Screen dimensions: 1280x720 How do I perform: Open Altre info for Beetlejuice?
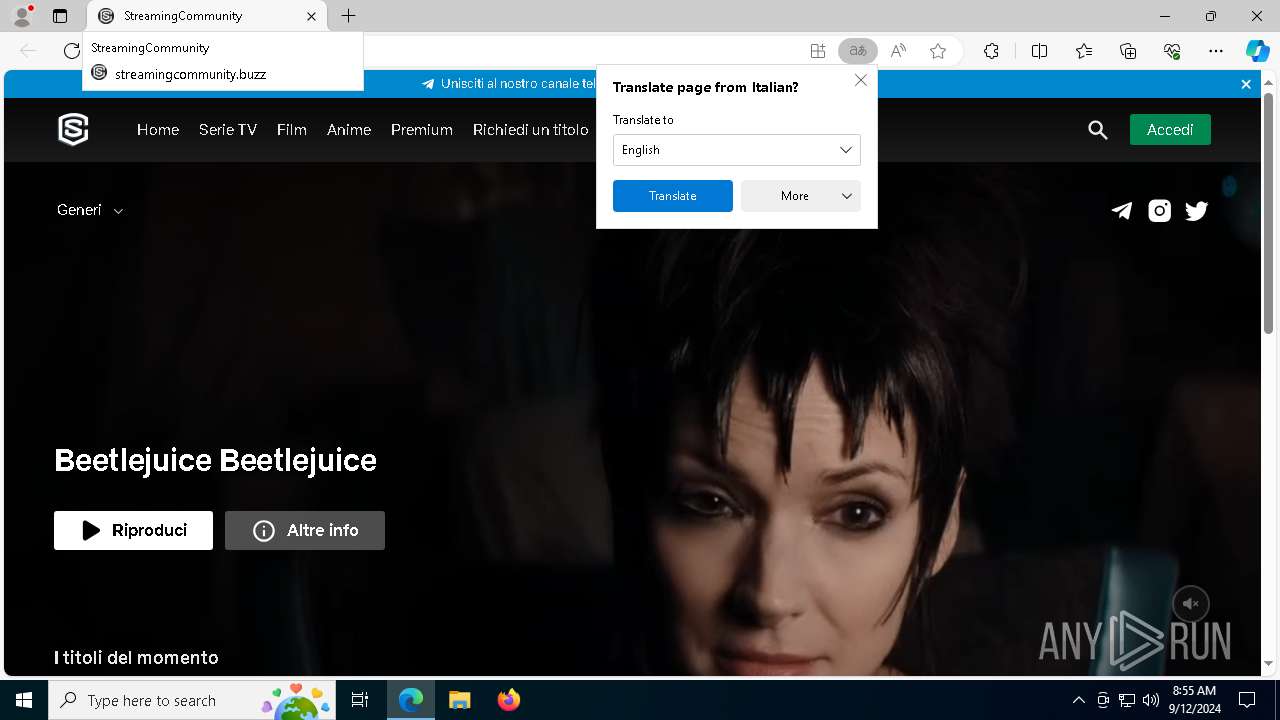click(305, 530)
